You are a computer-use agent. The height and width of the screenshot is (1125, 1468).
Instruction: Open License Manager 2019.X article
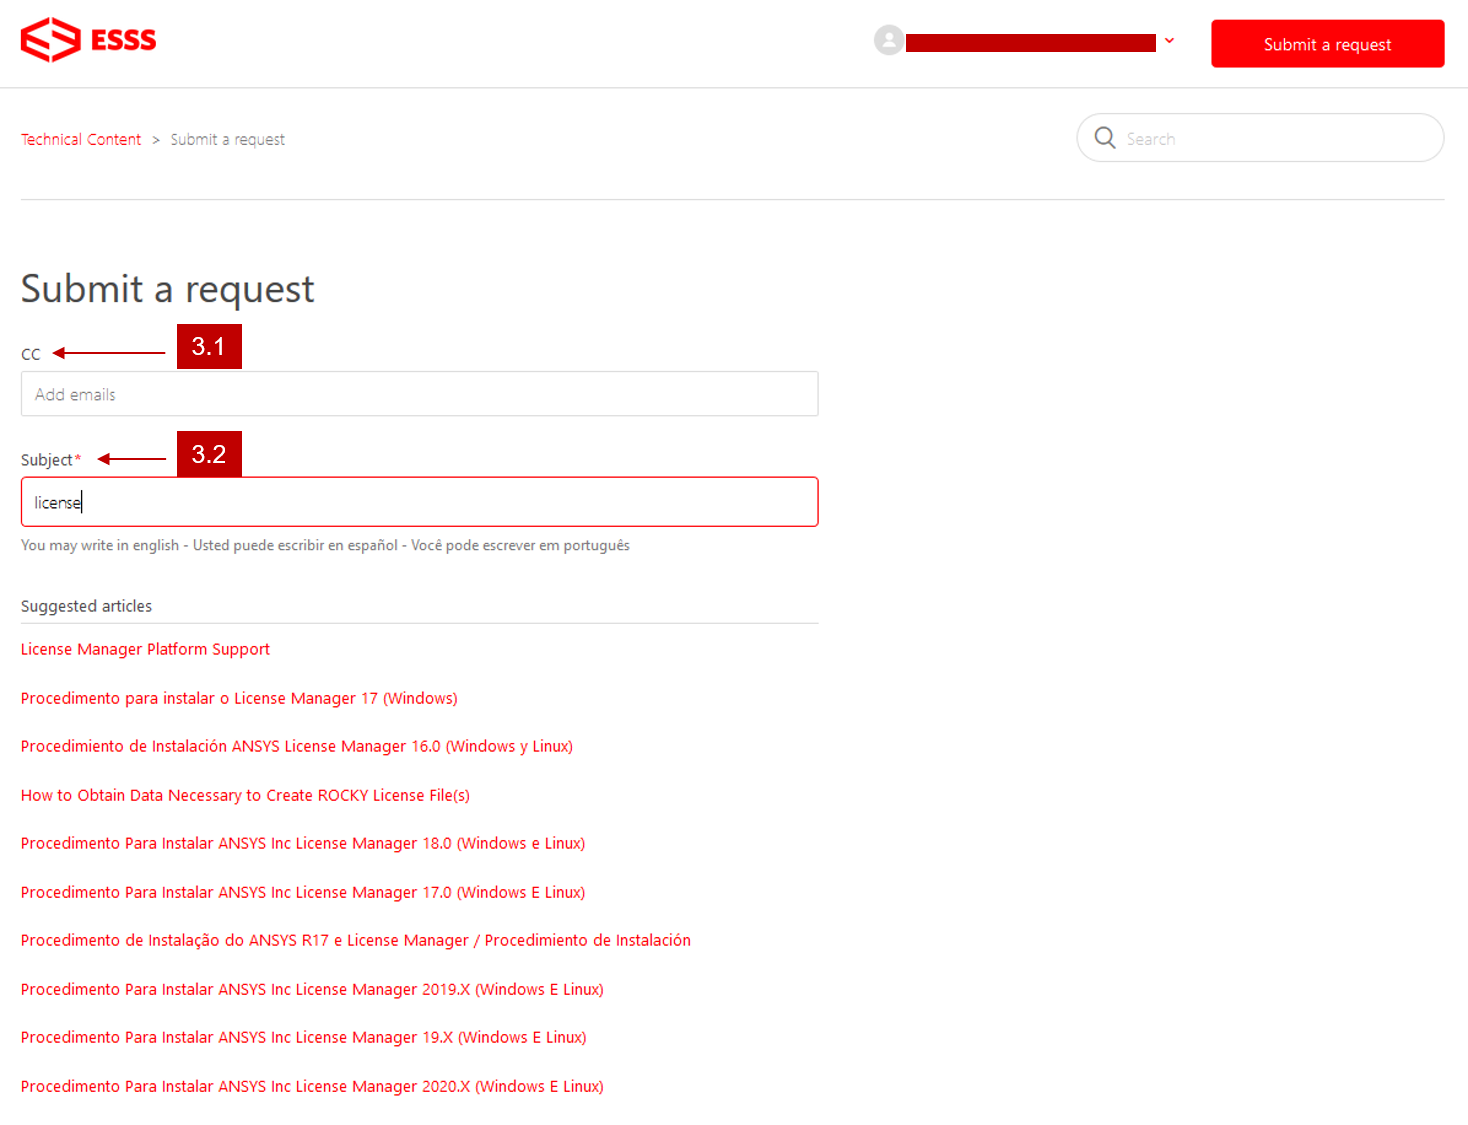click(x=312, y=989)
